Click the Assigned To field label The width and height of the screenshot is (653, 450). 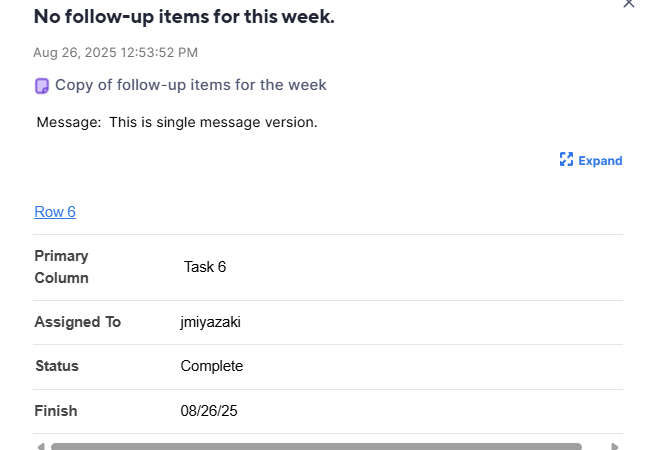[x=77, y=322]
